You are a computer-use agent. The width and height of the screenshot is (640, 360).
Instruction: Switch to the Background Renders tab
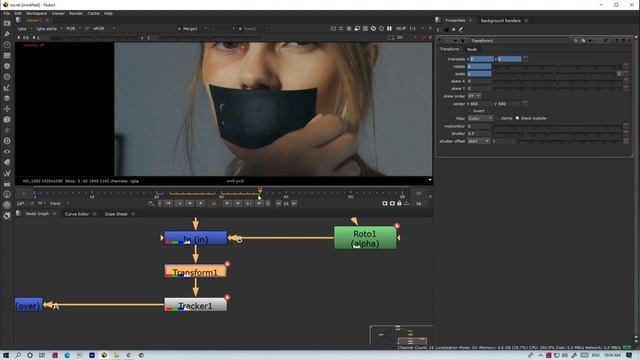500,20
